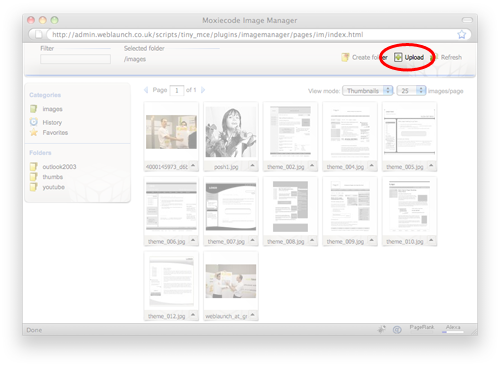Open the View mode Thumbnails dropdown

click(368, 91)
